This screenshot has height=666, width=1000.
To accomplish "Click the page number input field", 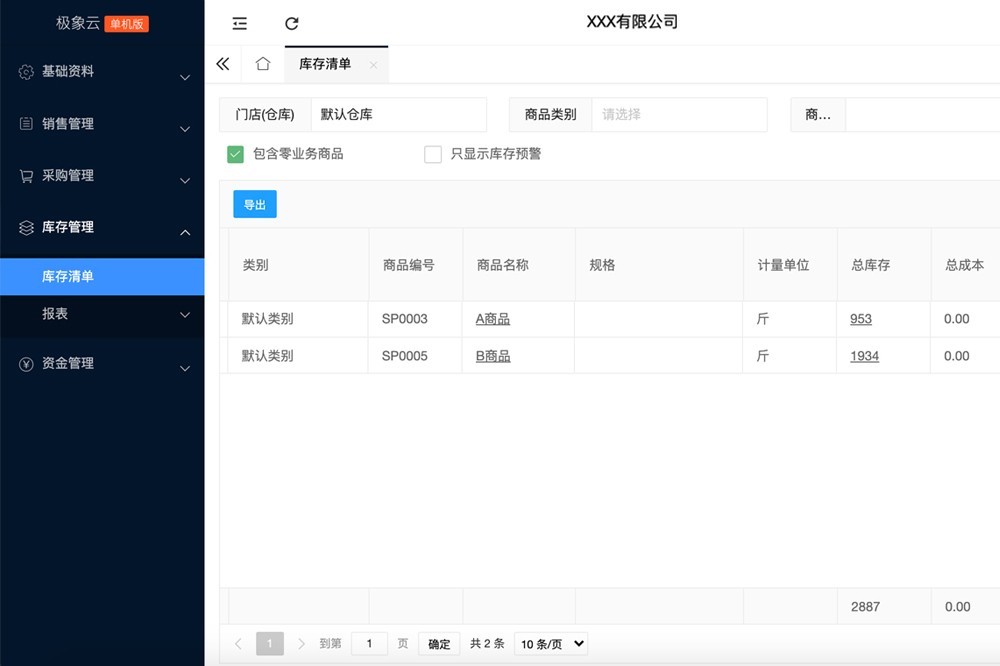I will [369, 643].
